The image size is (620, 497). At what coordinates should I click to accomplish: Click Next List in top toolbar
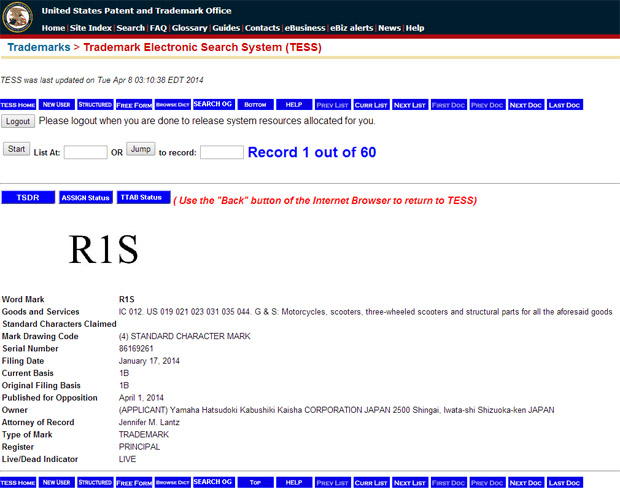[x=410, y=105]
